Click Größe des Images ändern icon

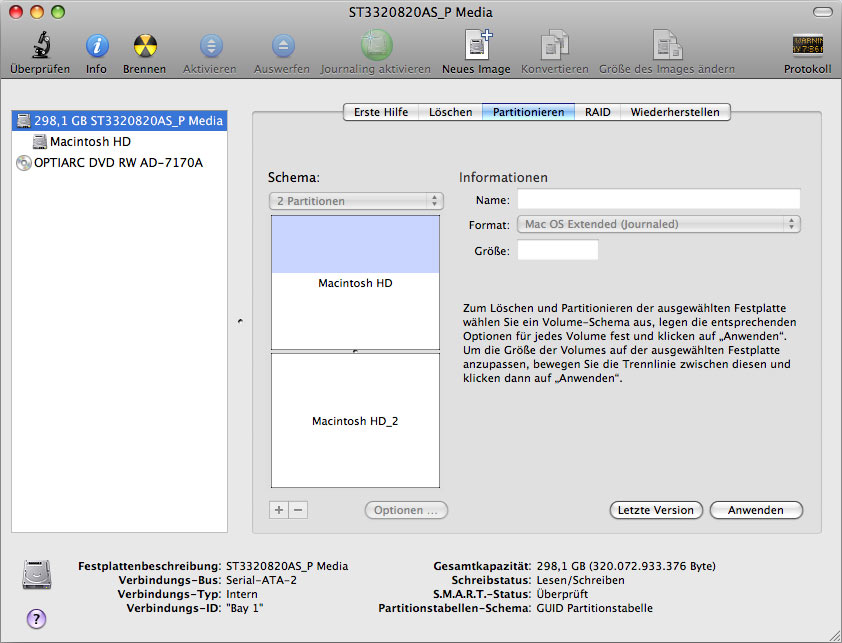[x=667, y=45]
